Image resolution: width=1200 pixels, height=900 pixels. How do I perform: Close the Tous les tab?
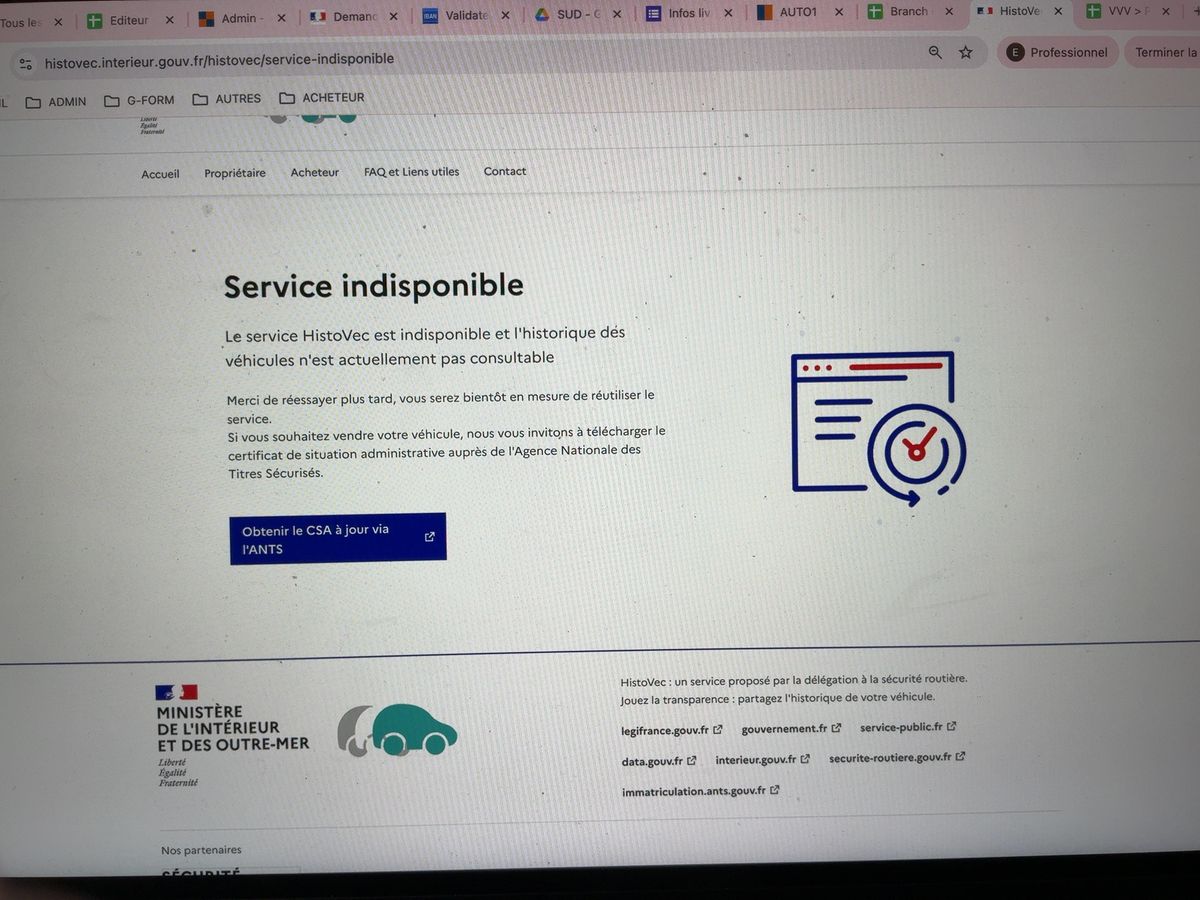(x=58, y=22)
